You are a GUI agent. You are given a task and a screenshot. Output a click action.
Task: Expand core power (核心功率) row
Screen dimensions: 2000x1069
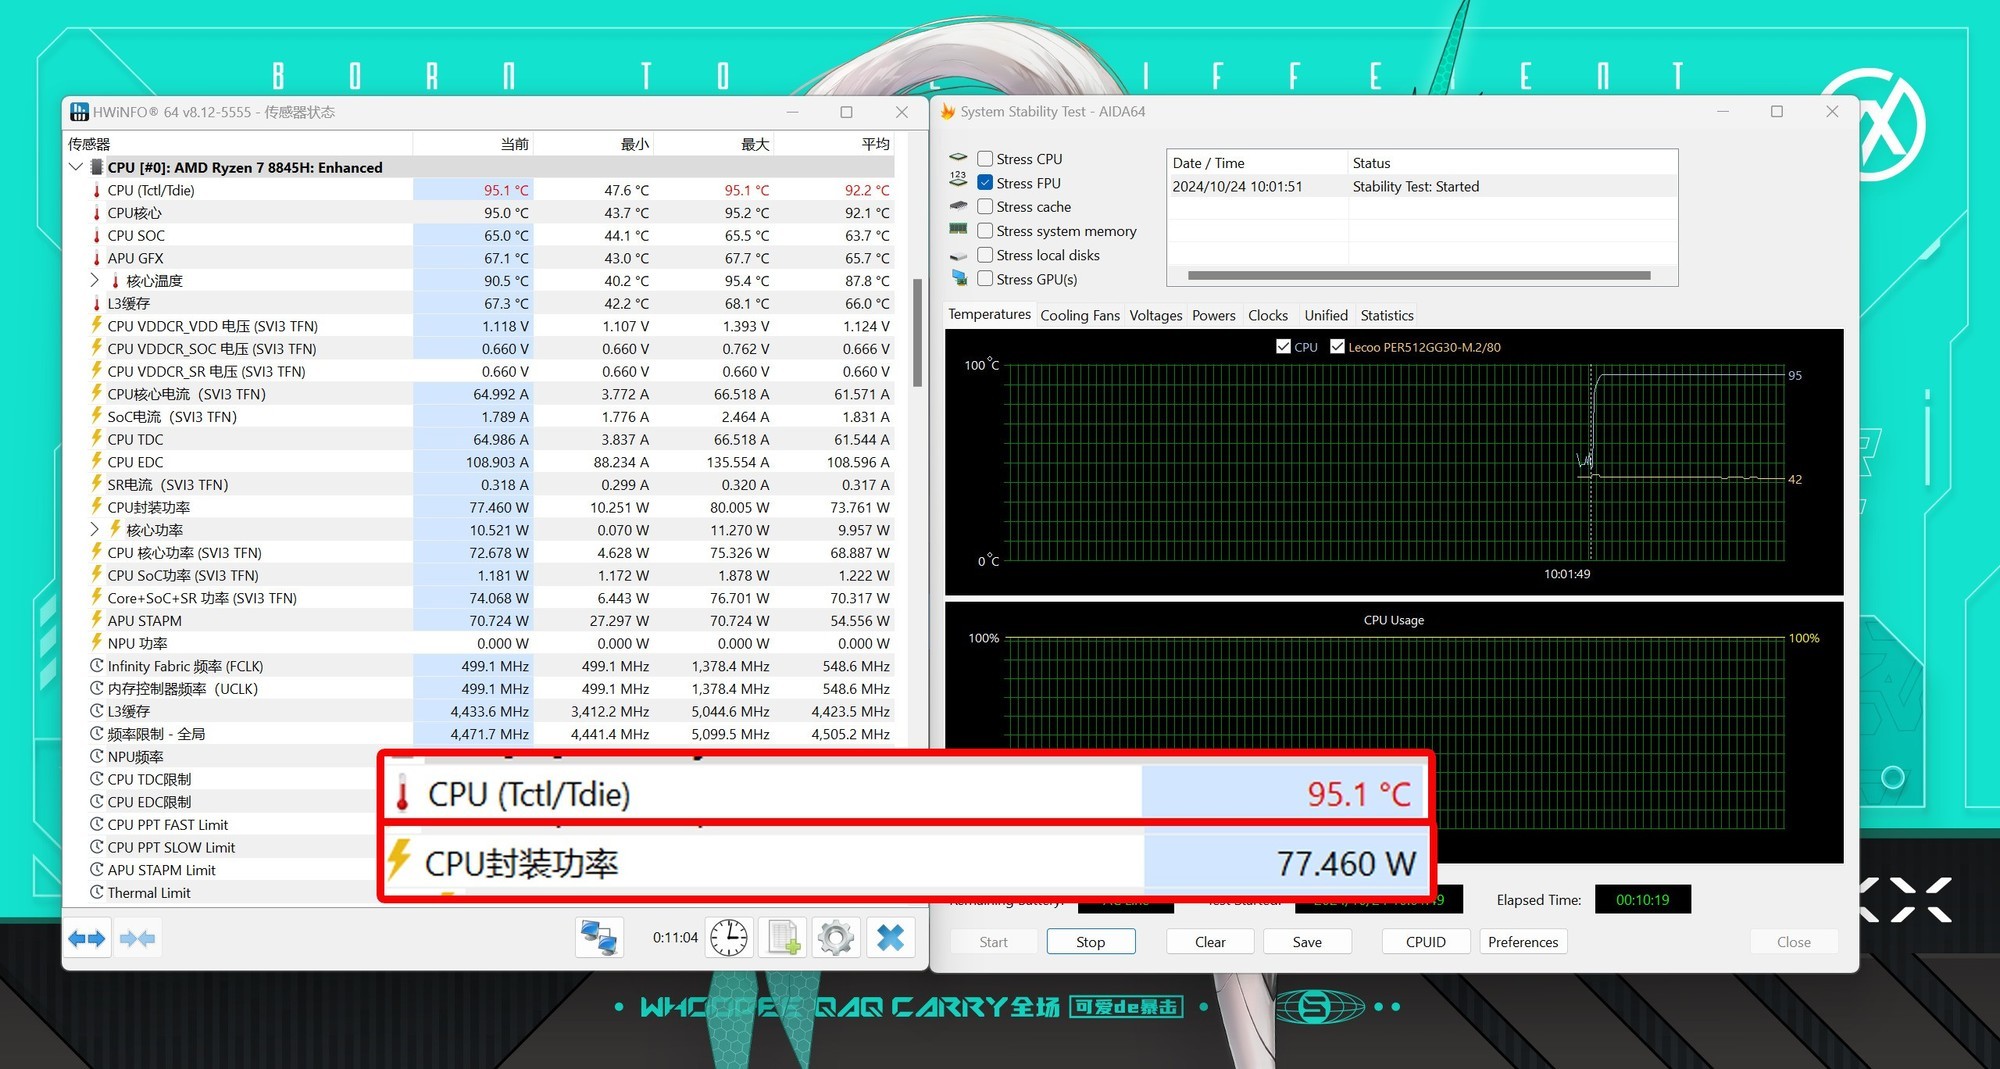pyautogui.click(x=94, y=529)
